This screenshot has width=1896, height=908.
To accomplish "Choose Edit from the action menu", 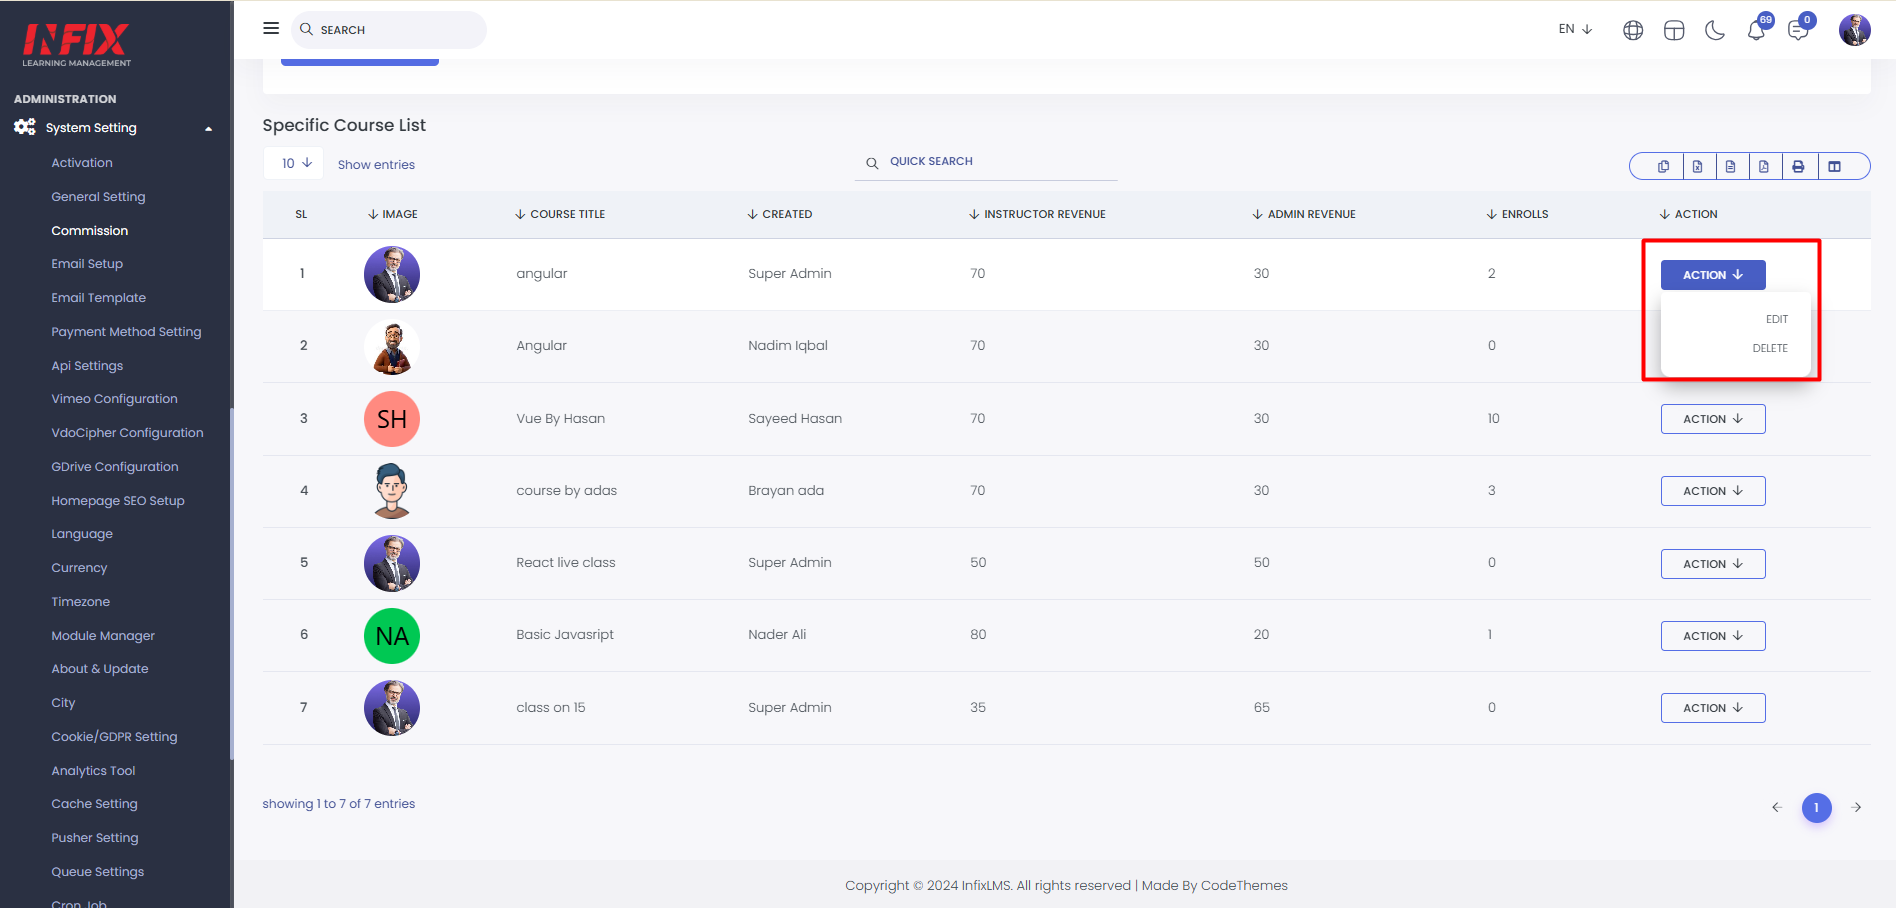I will coord(1776,319).
